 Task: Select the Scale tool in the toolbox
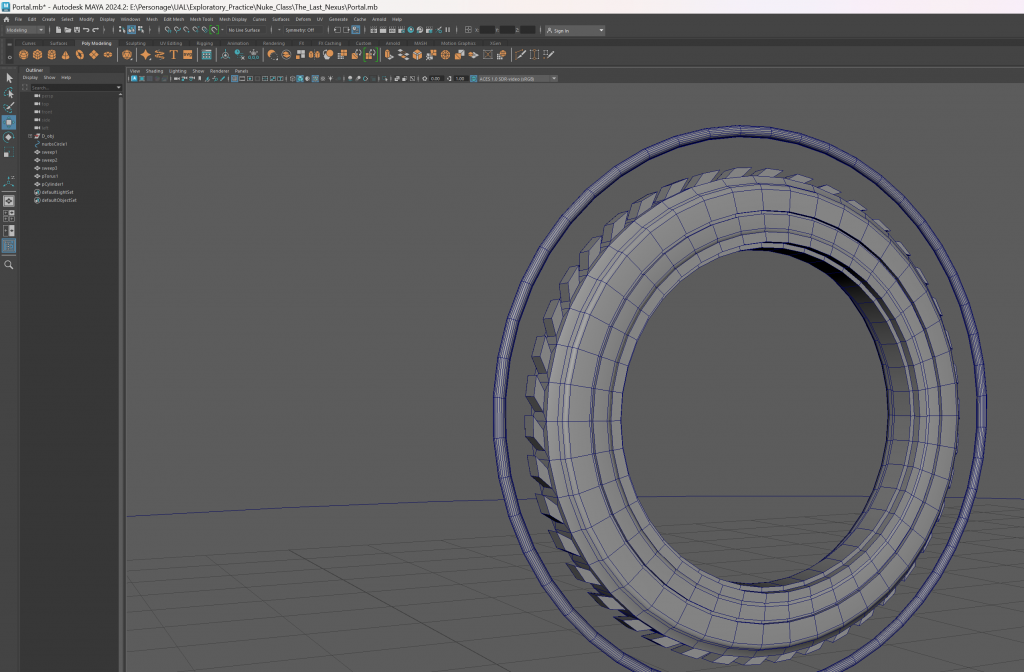click(8, 152)
